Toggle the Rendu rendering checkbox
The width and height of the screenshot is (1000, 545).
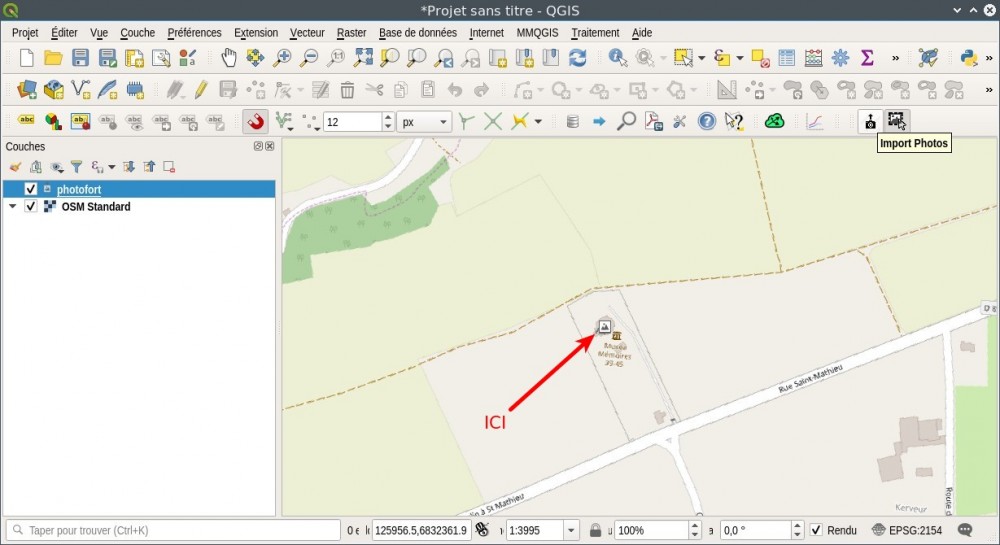(x=816, y=530)
